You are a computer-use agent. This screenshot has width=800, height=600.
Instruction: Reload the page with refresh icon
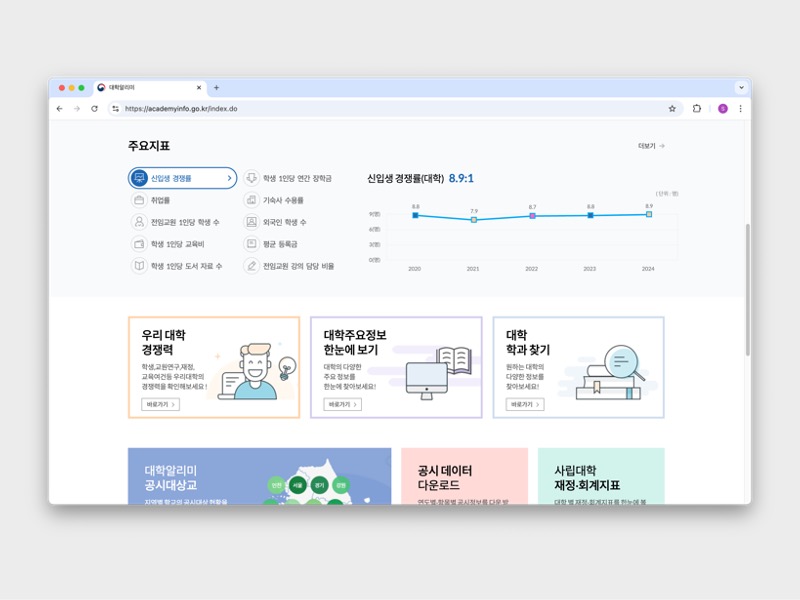(94, 109)
